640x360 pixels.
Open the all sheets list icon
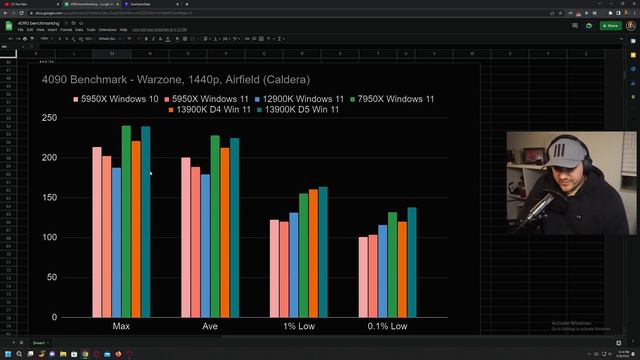22,343
